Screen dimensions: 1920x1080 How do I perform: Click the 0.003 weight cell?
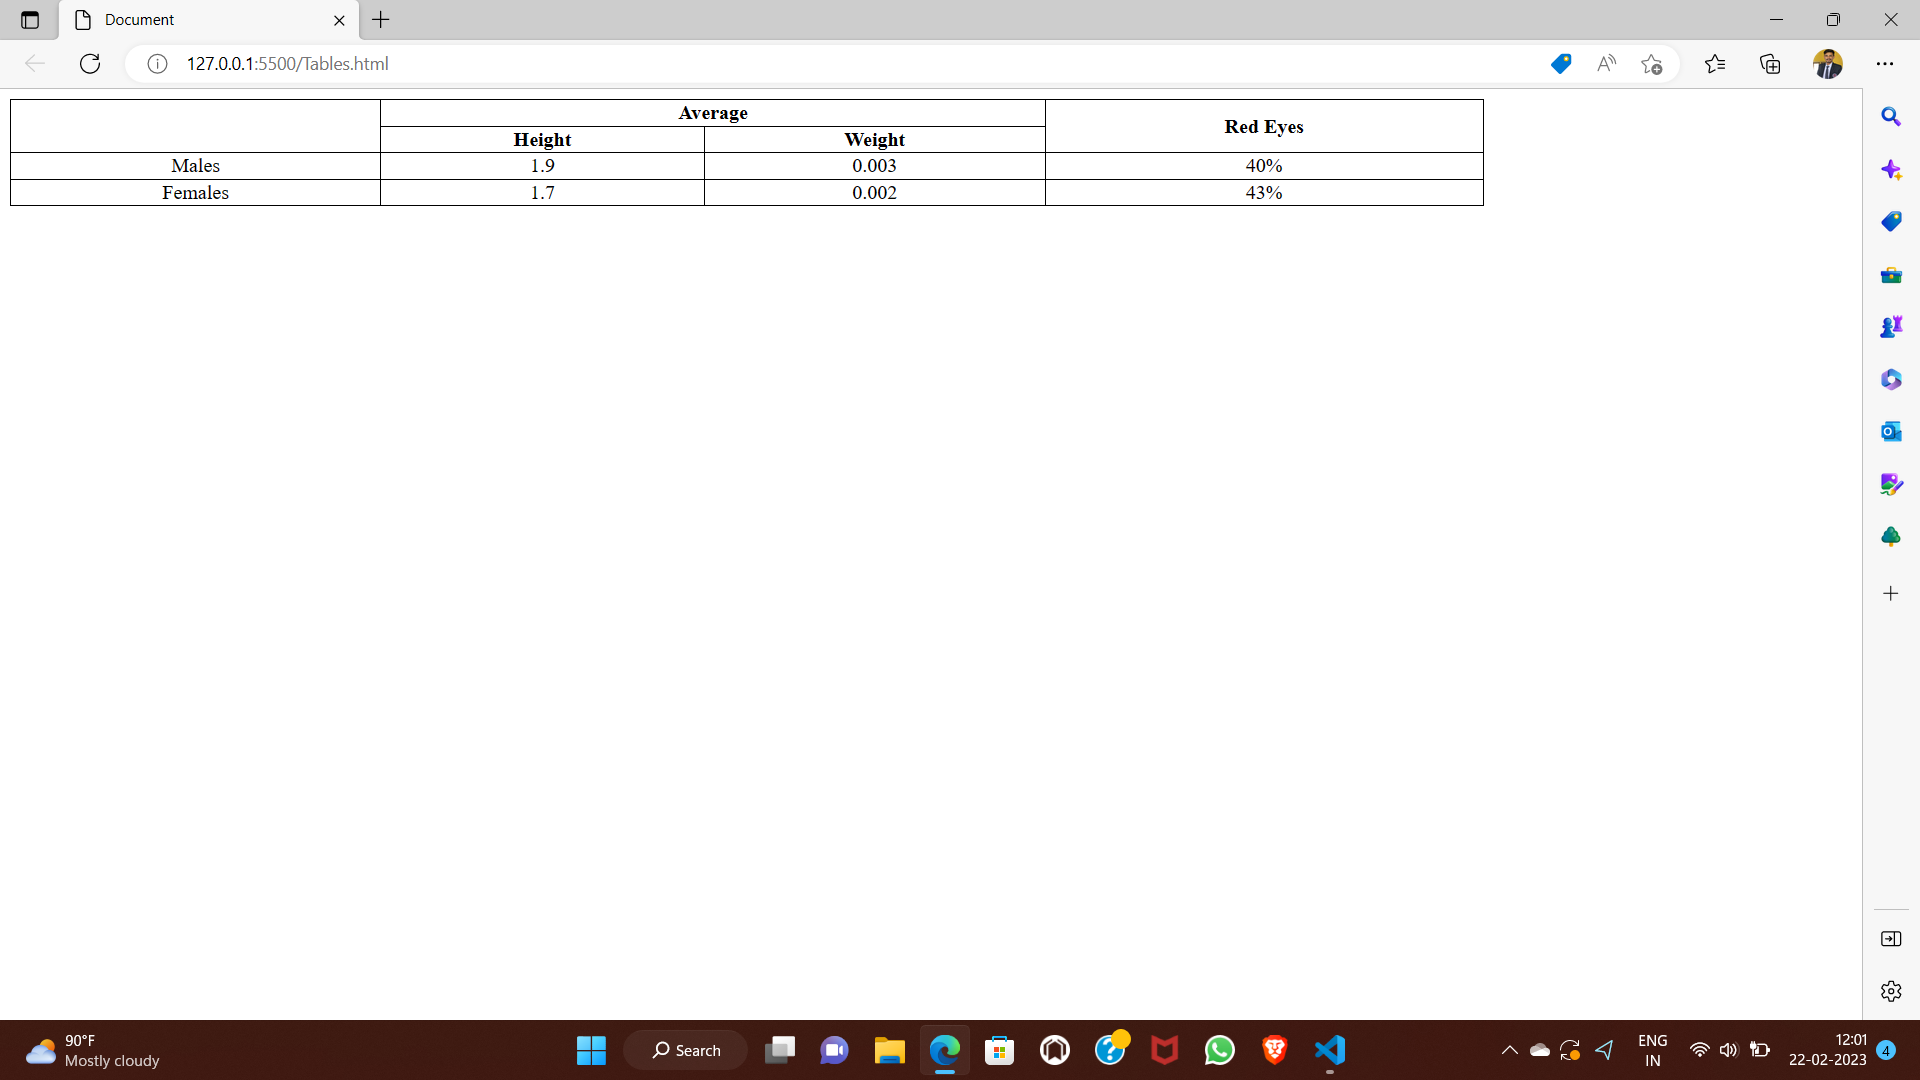click(875, 166)
